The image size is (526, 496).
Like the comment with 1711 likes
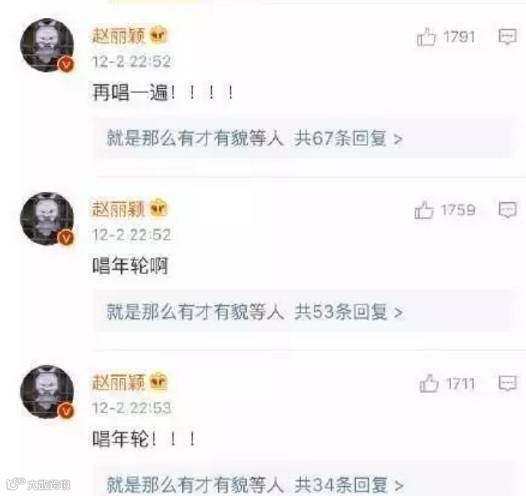[x=429, y=383]
